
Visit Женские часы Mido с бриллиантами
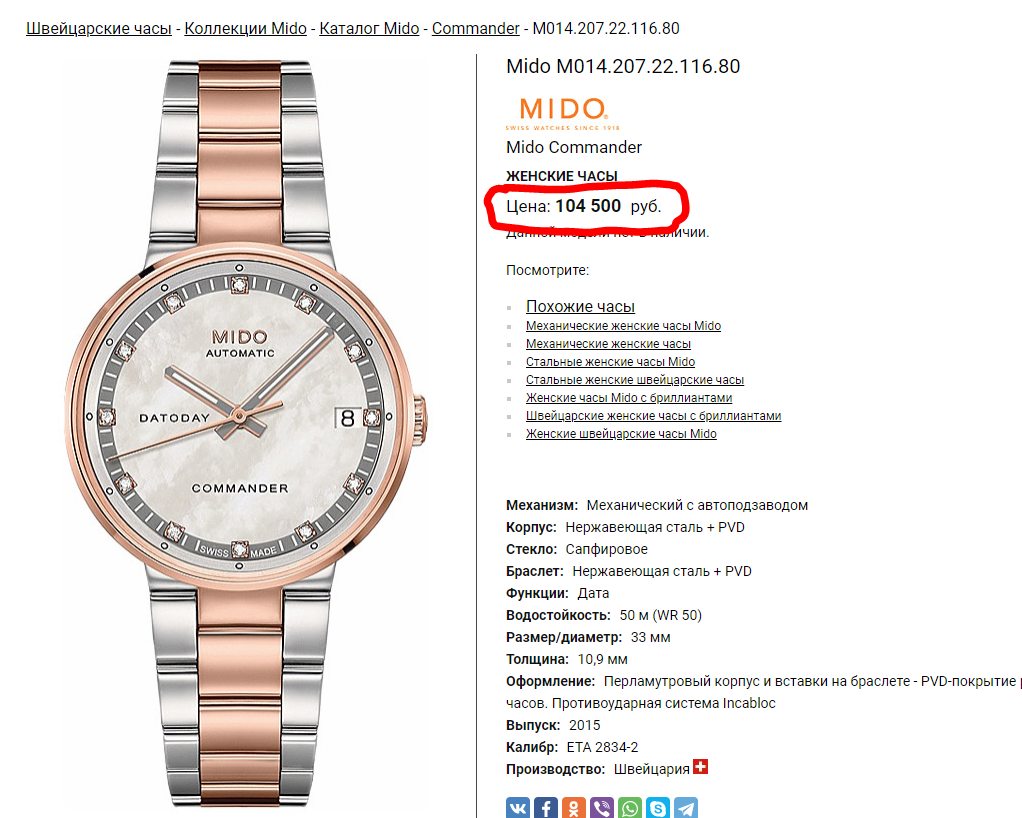point(629,398)
